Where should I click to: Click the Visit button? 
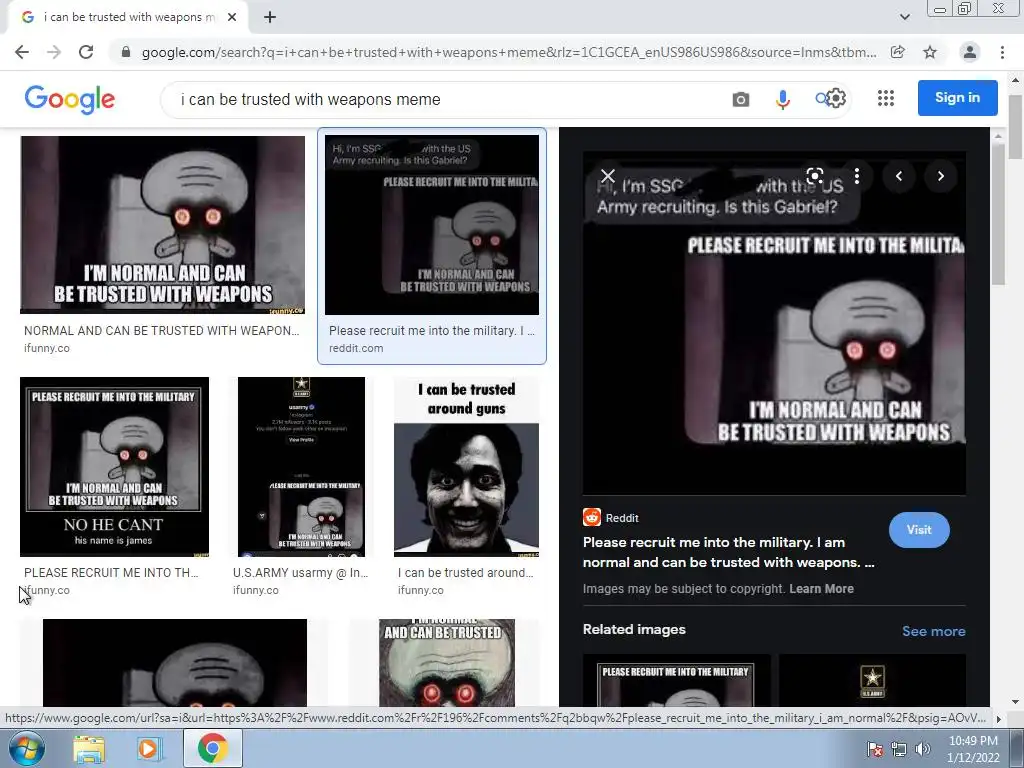(919, 530)
